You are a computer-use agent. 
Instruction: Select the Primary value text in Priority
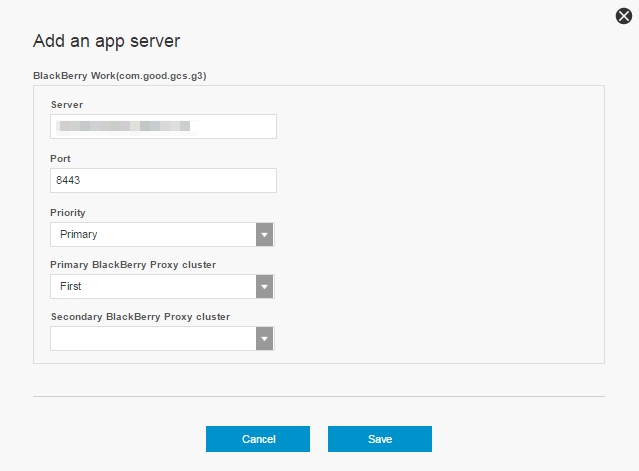point(78,234)
